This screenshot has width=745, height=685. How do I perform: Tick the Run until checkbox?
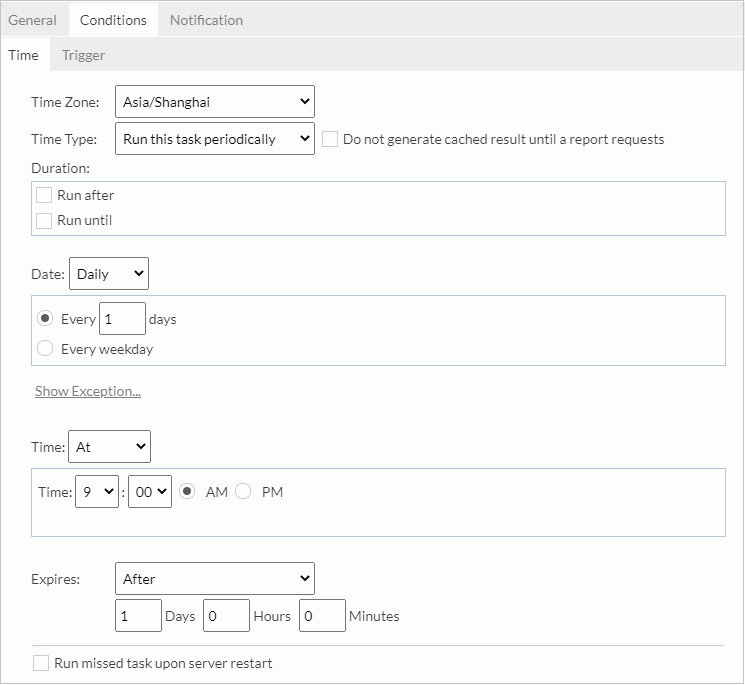[44, 220]
